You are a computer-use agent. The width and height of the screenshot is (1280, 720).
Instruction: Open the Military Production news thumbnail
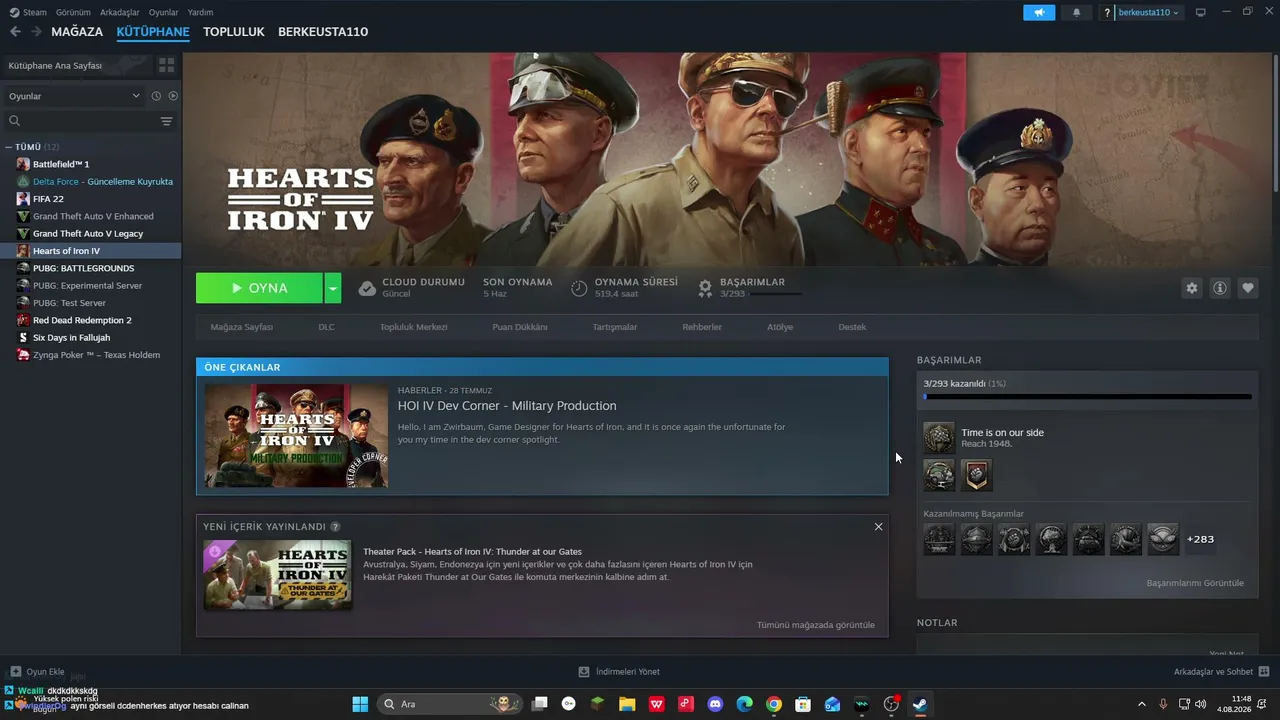click(296, 435)
